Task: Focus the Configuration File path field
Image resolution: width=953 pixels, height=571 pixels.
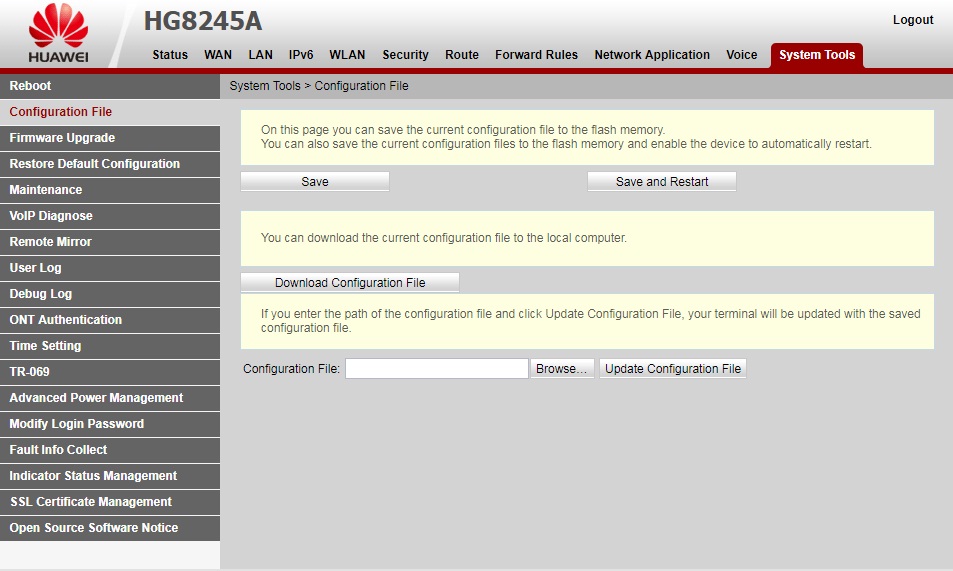Action: pos(436,369)
